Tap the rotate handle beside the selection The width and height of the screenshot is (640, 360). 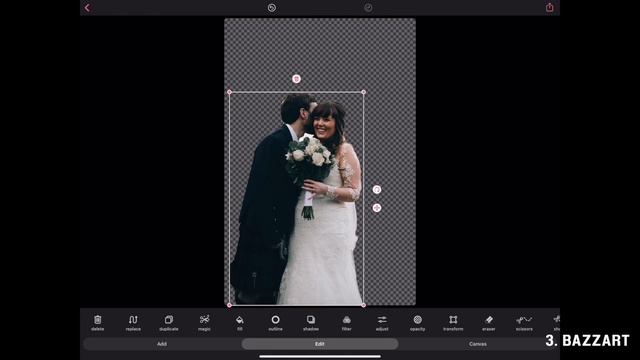377,189
